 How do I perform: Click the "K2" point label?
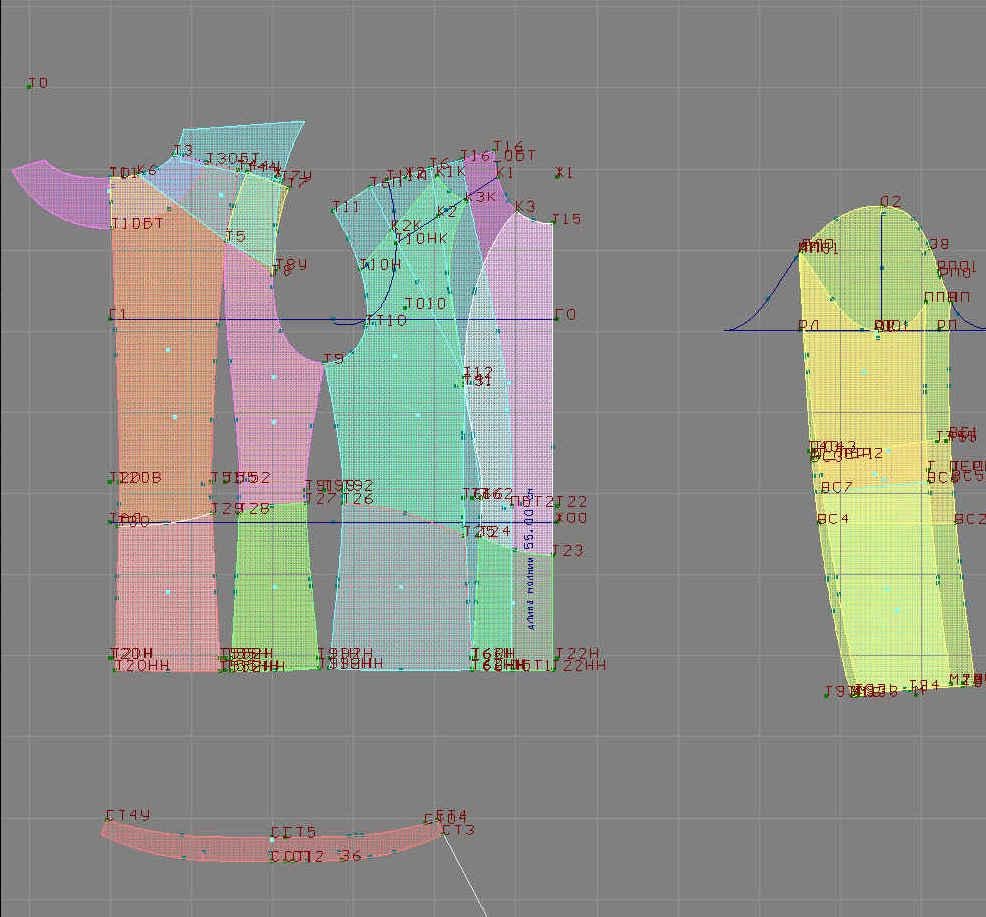[446, 212]
